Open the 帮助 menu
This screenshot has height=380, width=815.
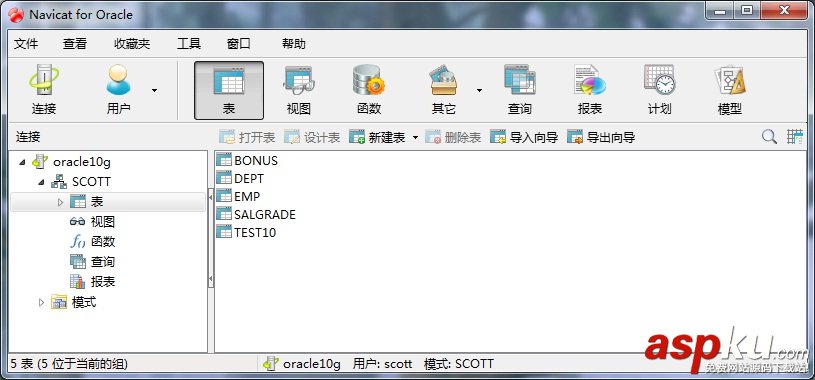294,44
